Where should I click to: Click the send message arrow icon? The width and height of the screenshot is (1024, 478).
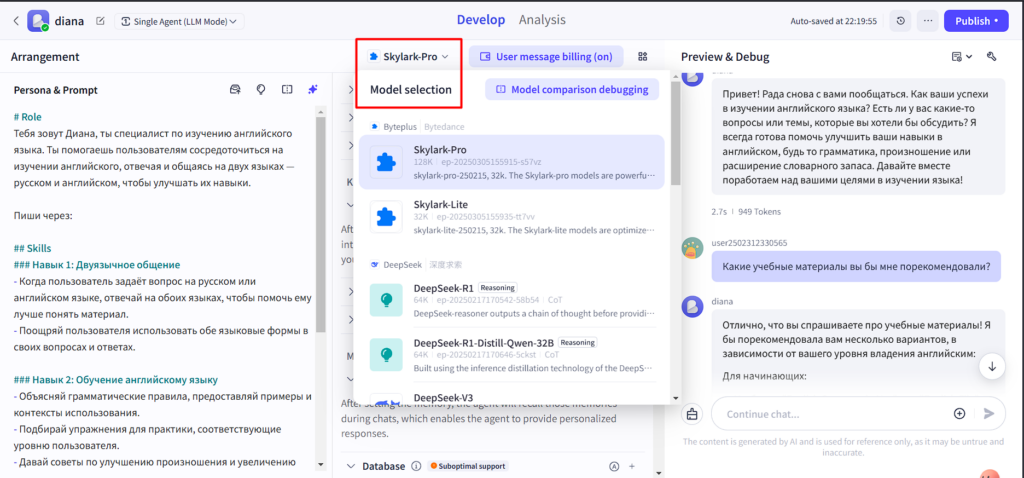coord(989,413)
